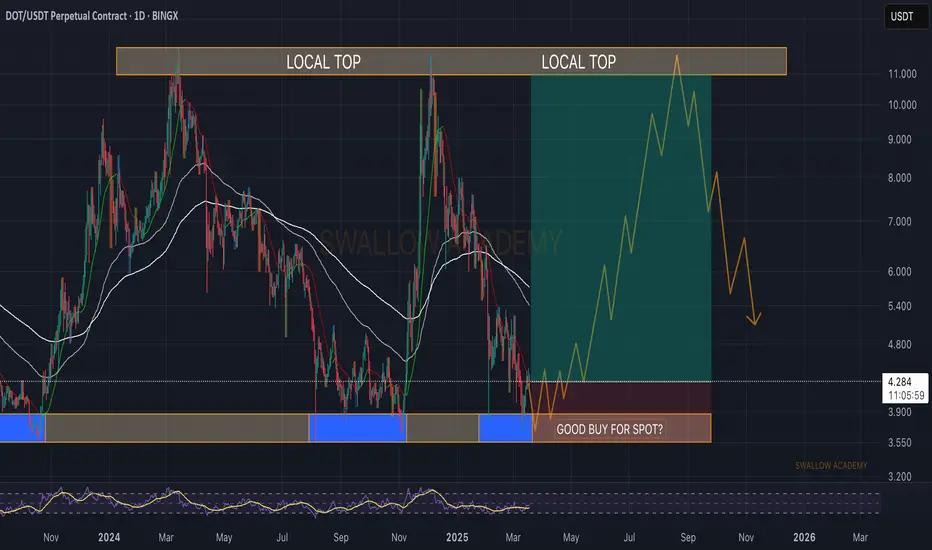
Task: Click the 11.000 price axis label
Action: (902, 74)
